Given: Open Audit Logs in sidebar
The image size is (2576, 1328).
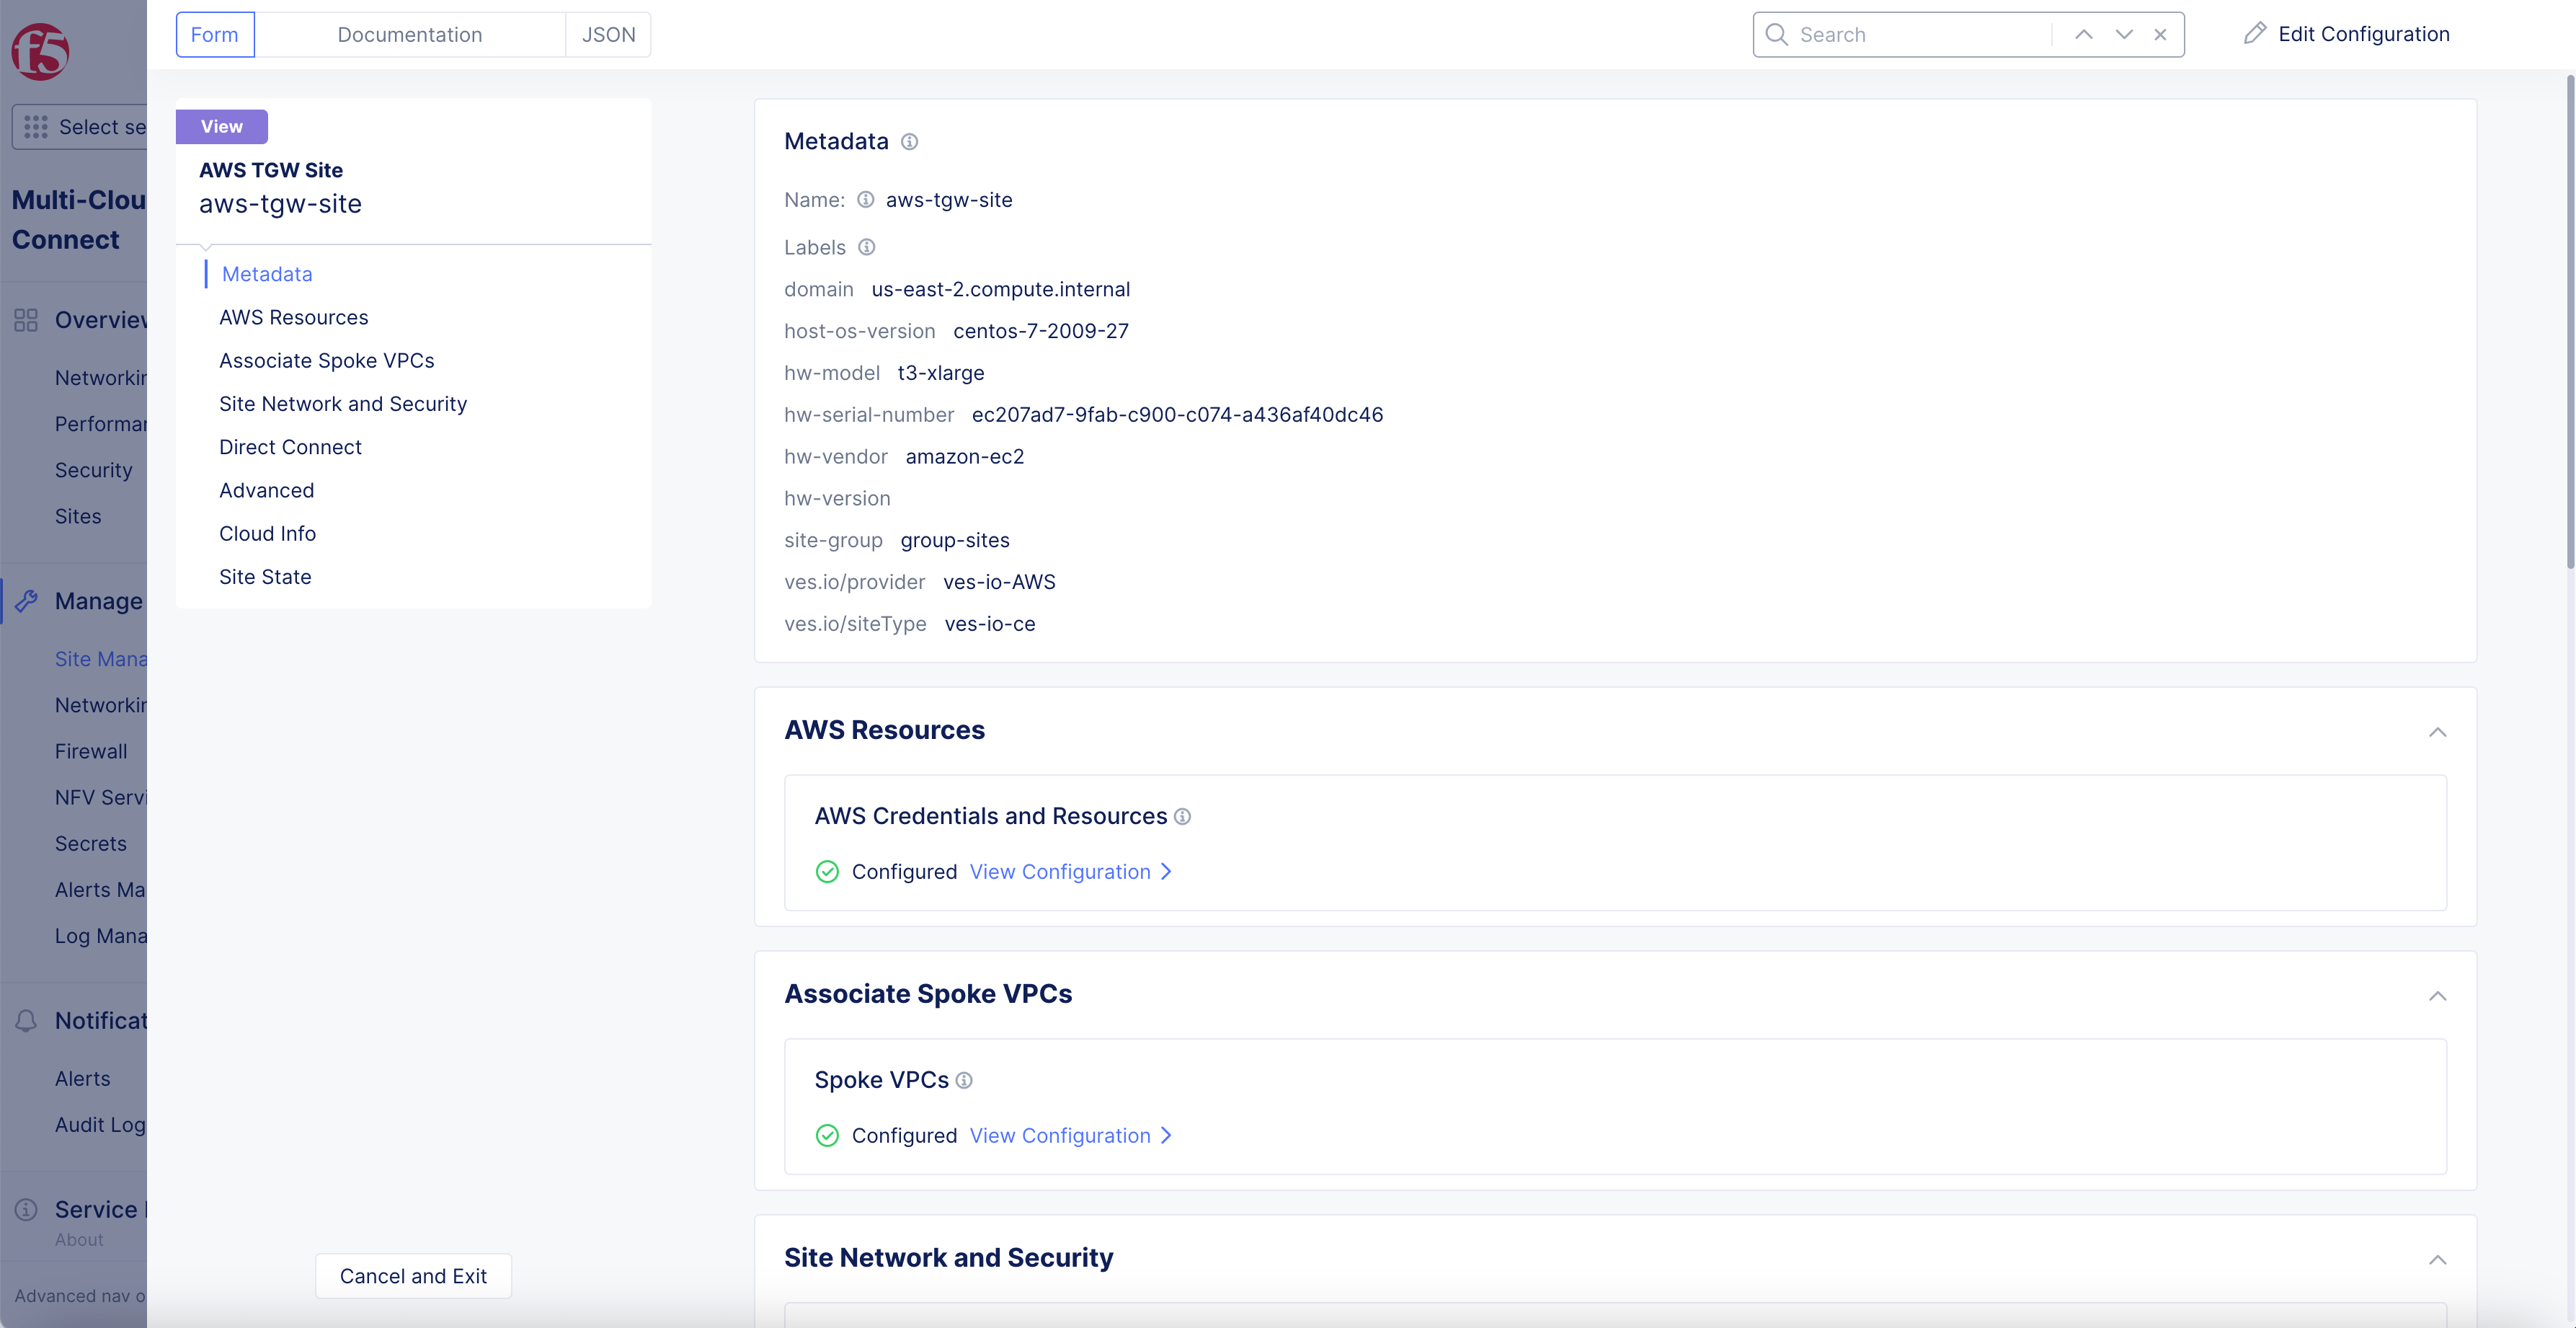Looking at the screenshot, I should pos(100,1125).
